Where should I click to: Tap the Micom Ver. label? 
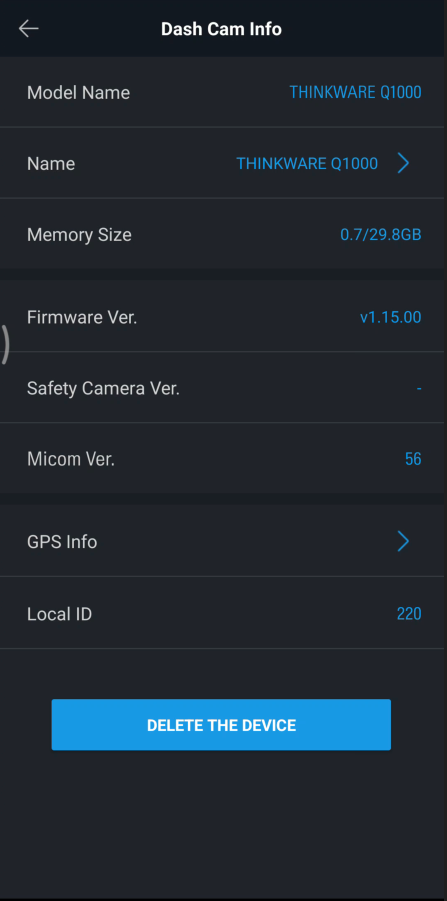[71, 459]
